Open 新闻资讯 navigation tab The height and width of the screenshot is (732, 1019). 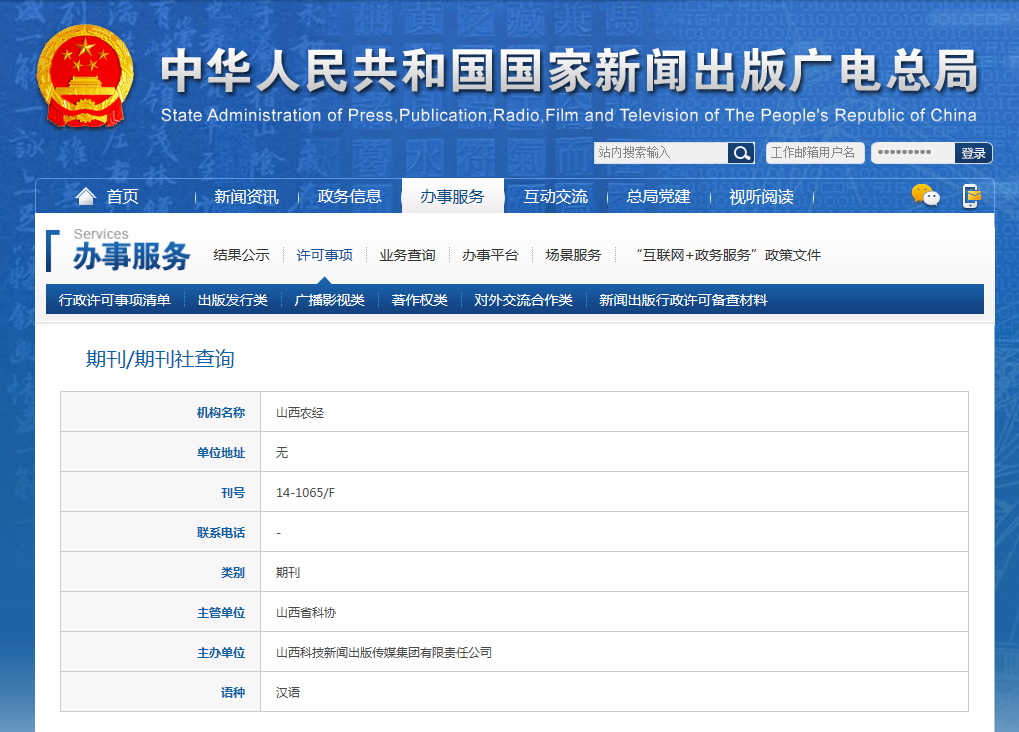point(246,196)
